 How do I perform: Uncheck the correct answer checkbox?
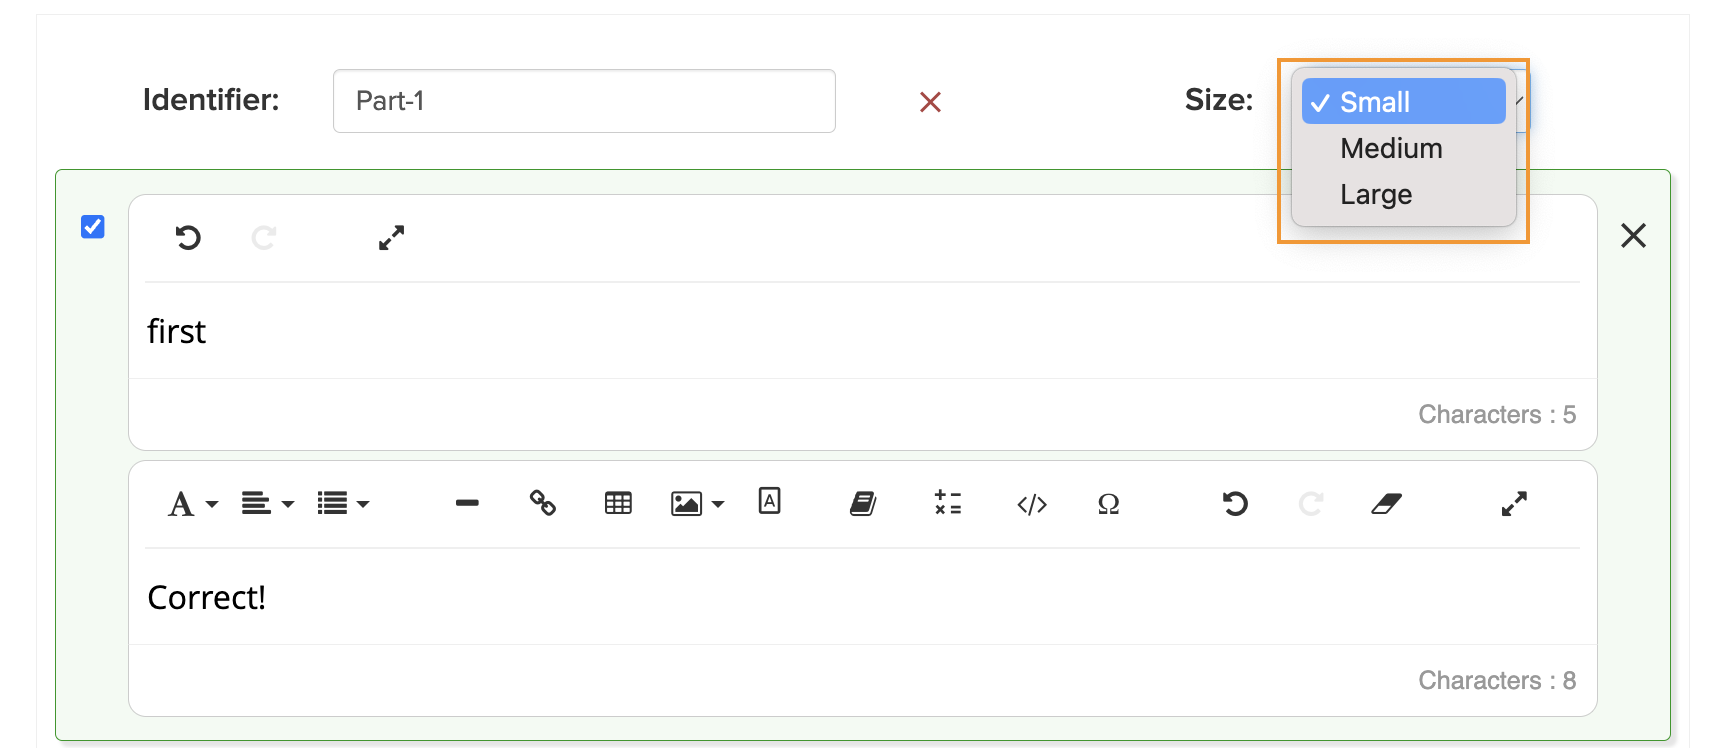(93, 227)
